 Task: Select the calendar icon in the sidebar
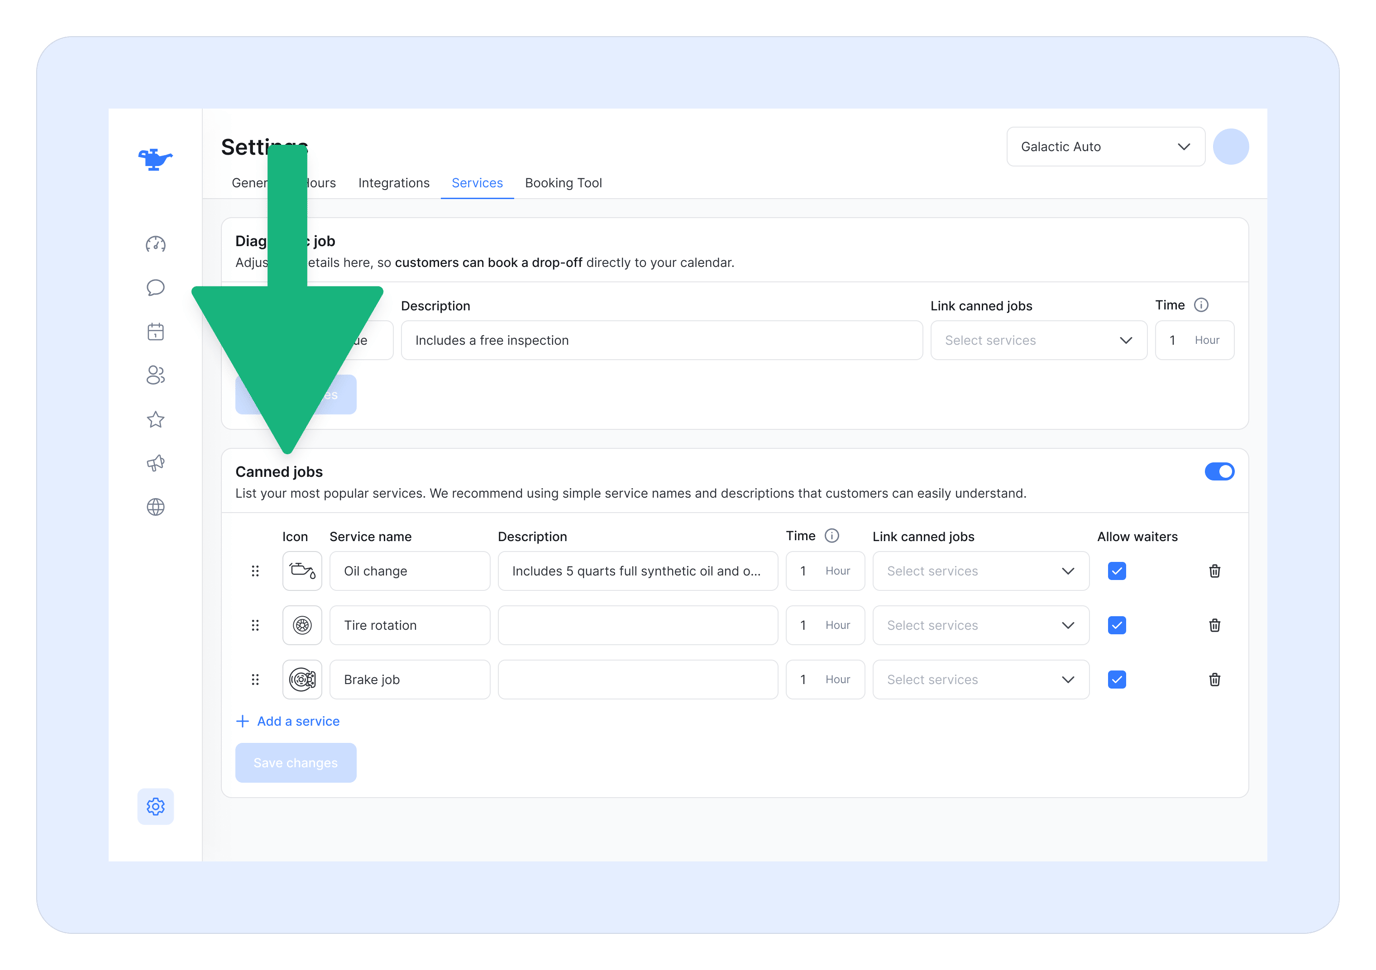point(155,331)
